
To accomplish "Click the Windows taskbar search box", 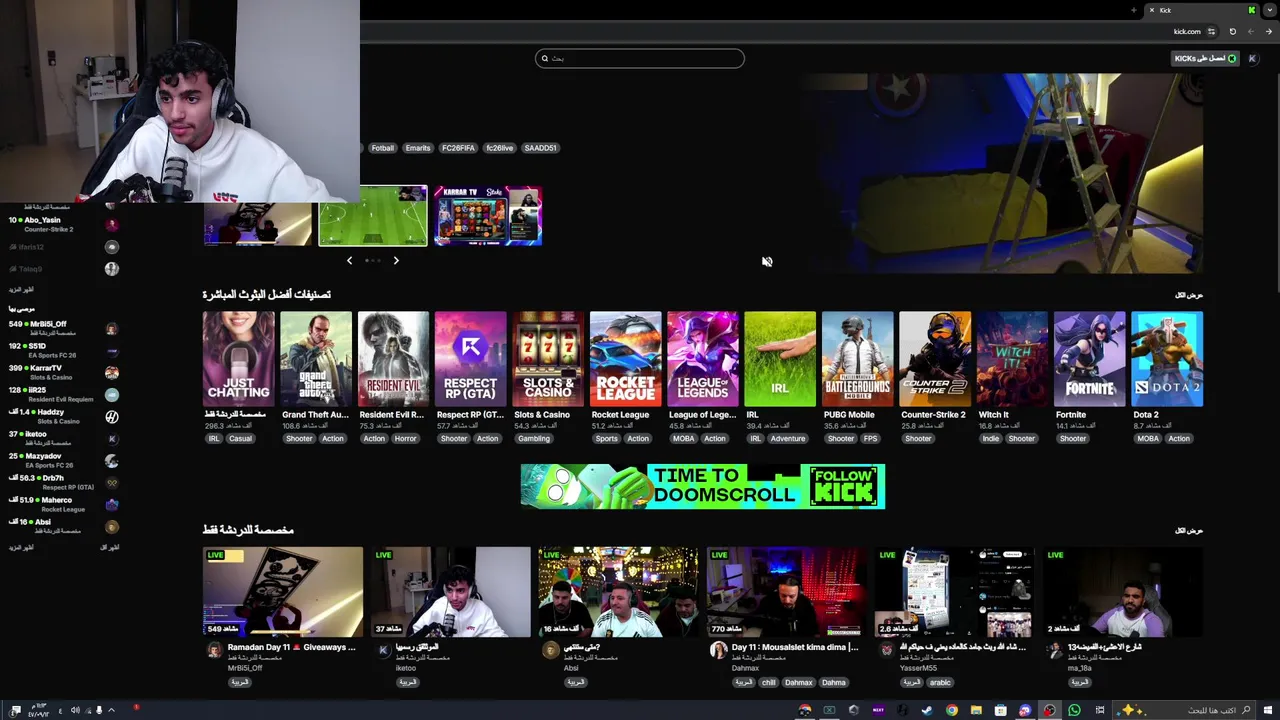I will click(1182, 710).
